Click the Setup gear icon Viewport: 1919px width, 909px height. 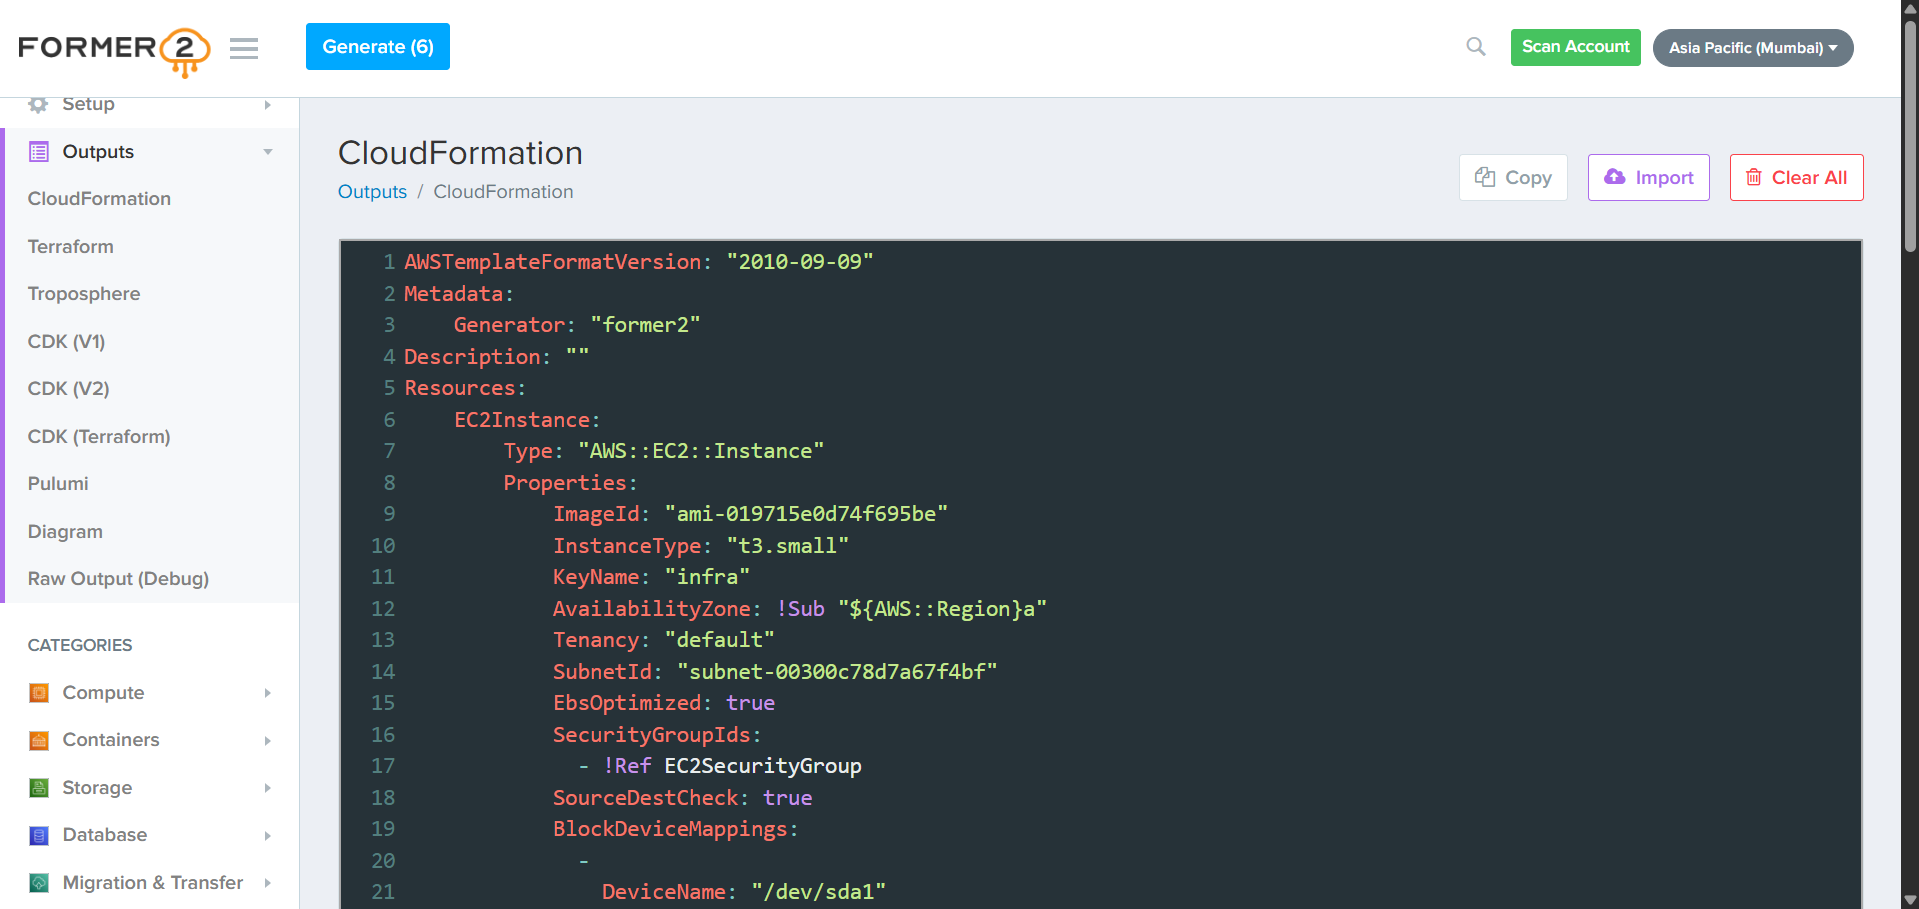click(38, 104)
